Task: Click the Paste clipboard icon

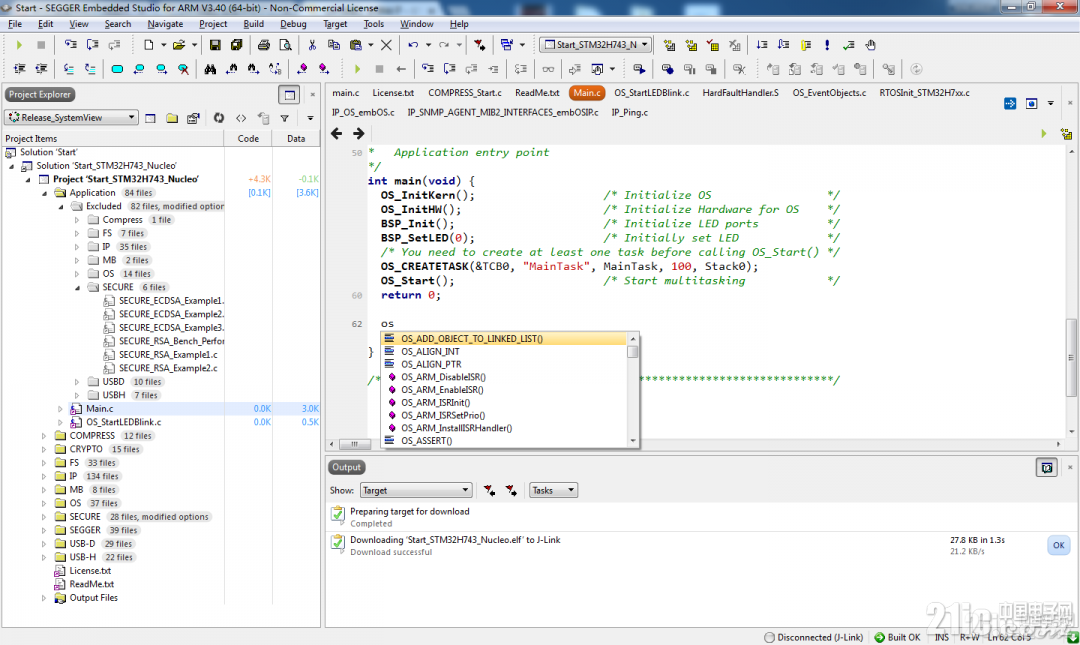Action: 355,45
